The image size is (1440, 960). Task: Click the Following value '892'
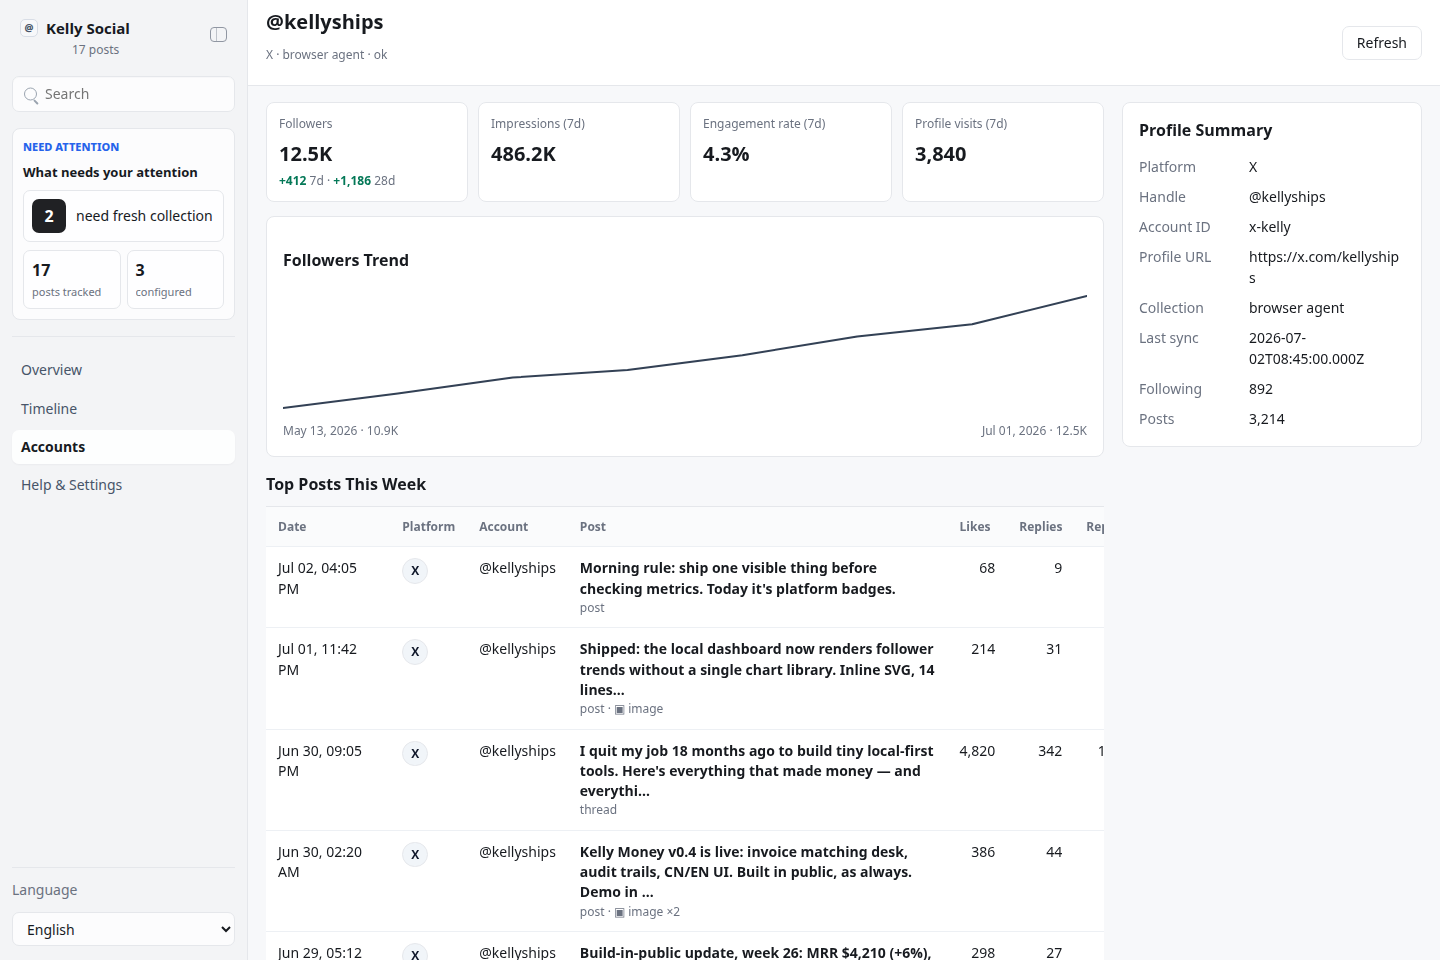(x=1261, y=389)
